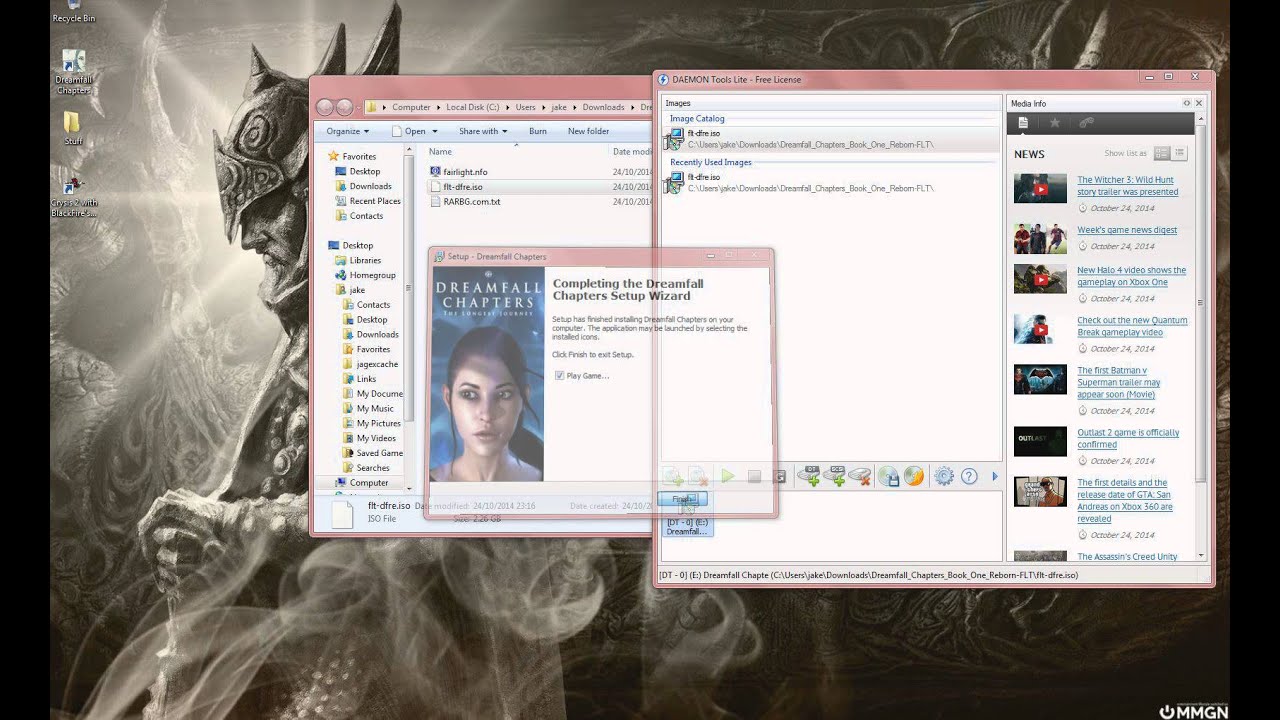Click Add DT virtual drive icon
The height and width of the screenshot is (720, 1280).
(x=808, y=477)
